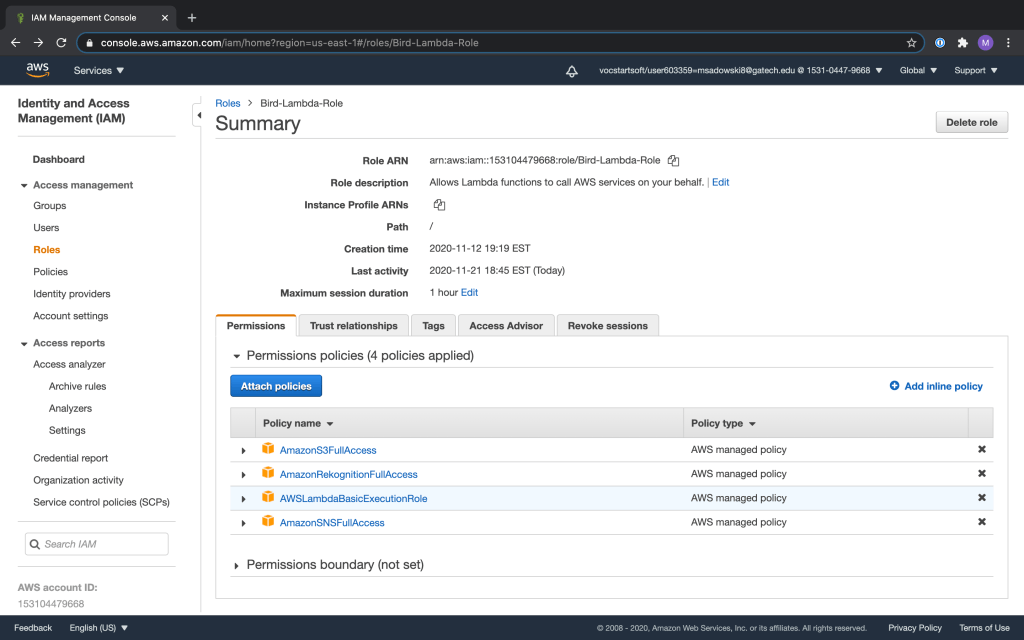
Task: Expand the Permissions boundary section
Action: [x=237, y=566]
